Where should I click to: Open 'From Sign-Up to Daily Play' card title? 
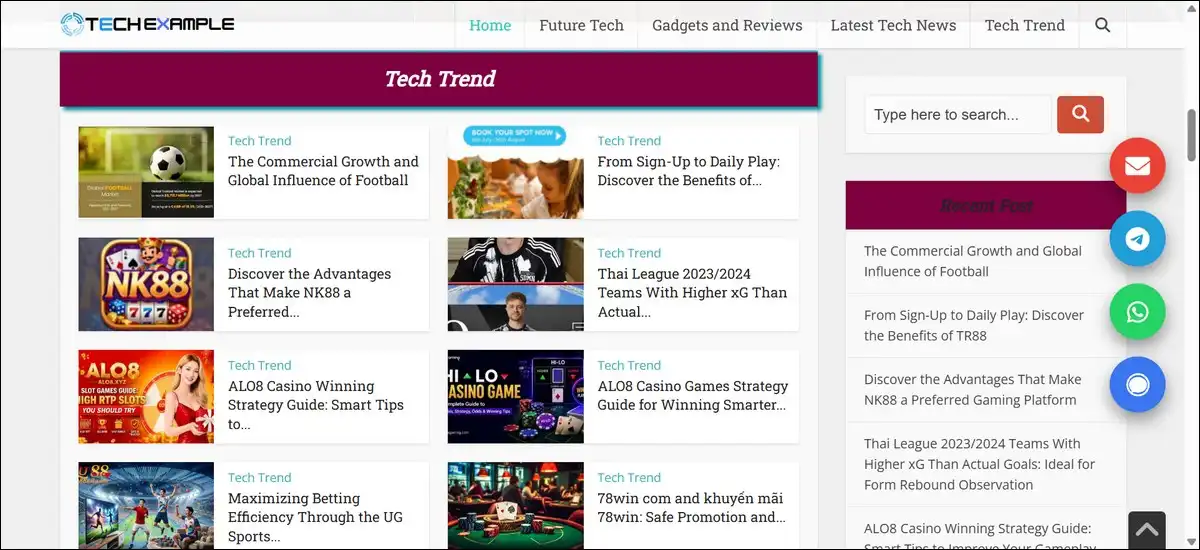pyautogui.click(x=688, y=171)
